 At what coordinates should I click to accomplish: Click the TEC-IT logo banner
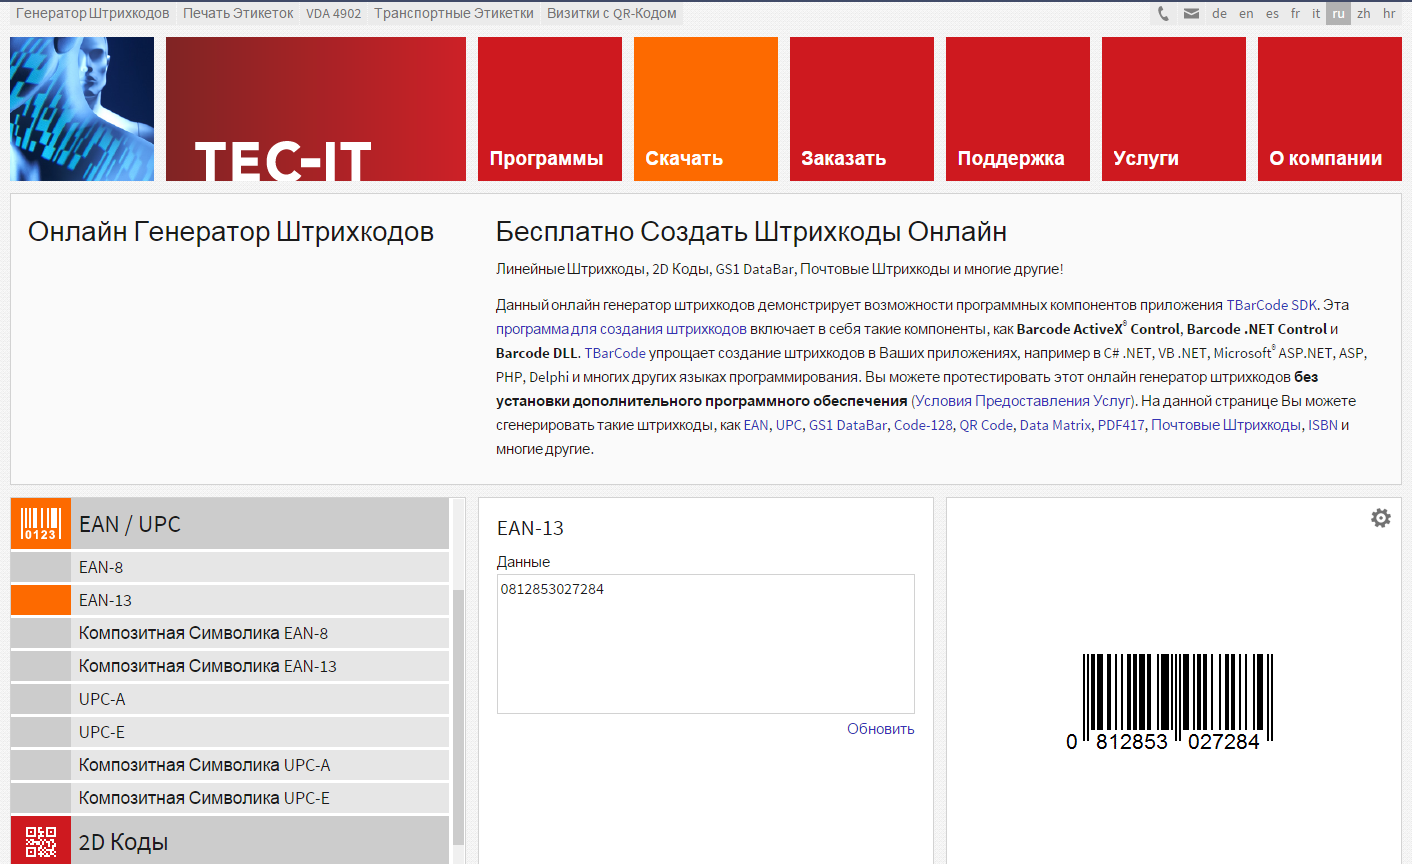[315, 109]
